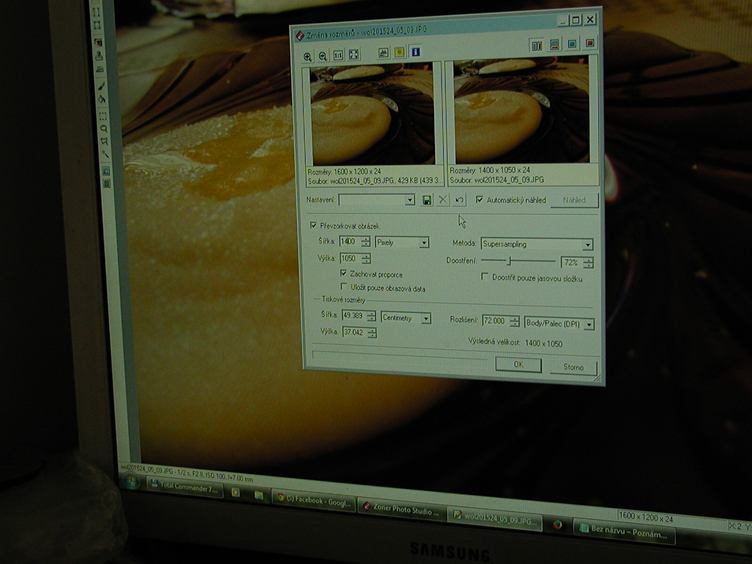This screenshot has width=752, height=564.
Task: Select the paint bucket fill tool in sidebar
Action: (102, 99)
